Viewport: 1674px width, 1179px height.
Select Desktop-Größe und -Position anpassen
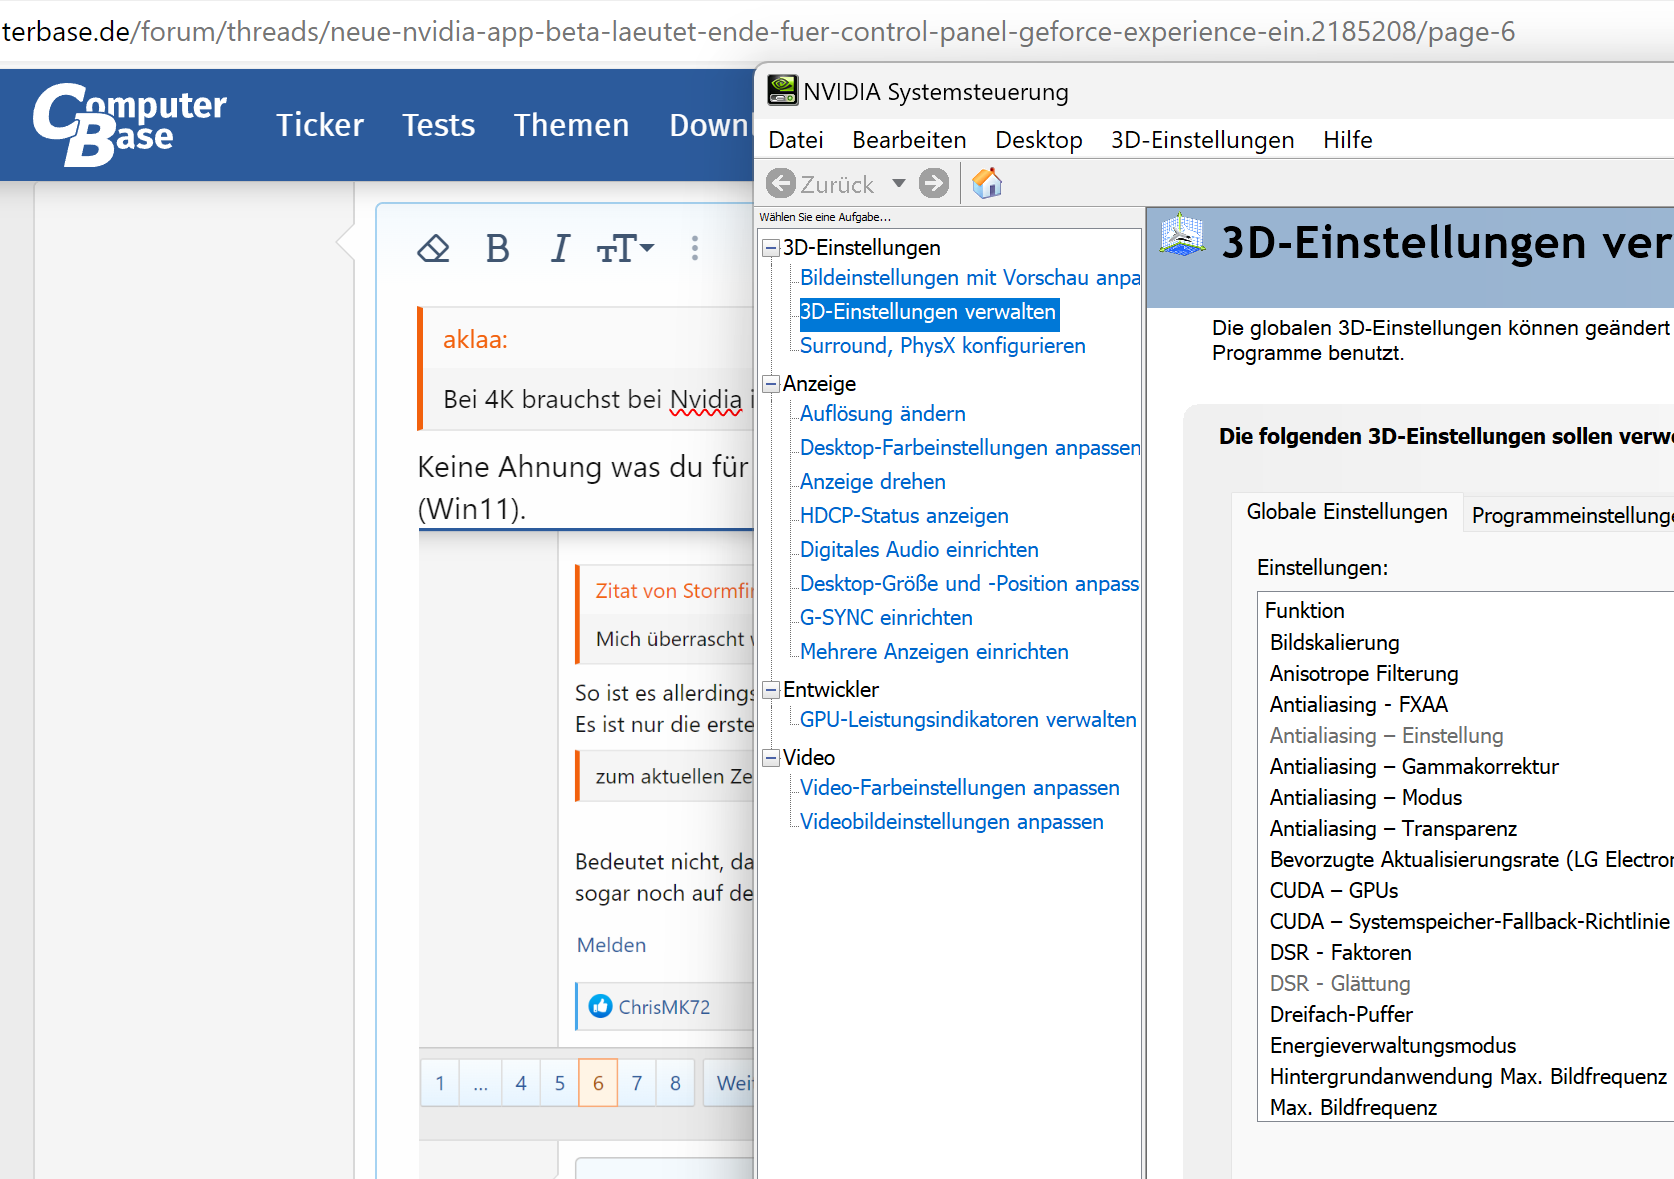click(x=969, y=584)
